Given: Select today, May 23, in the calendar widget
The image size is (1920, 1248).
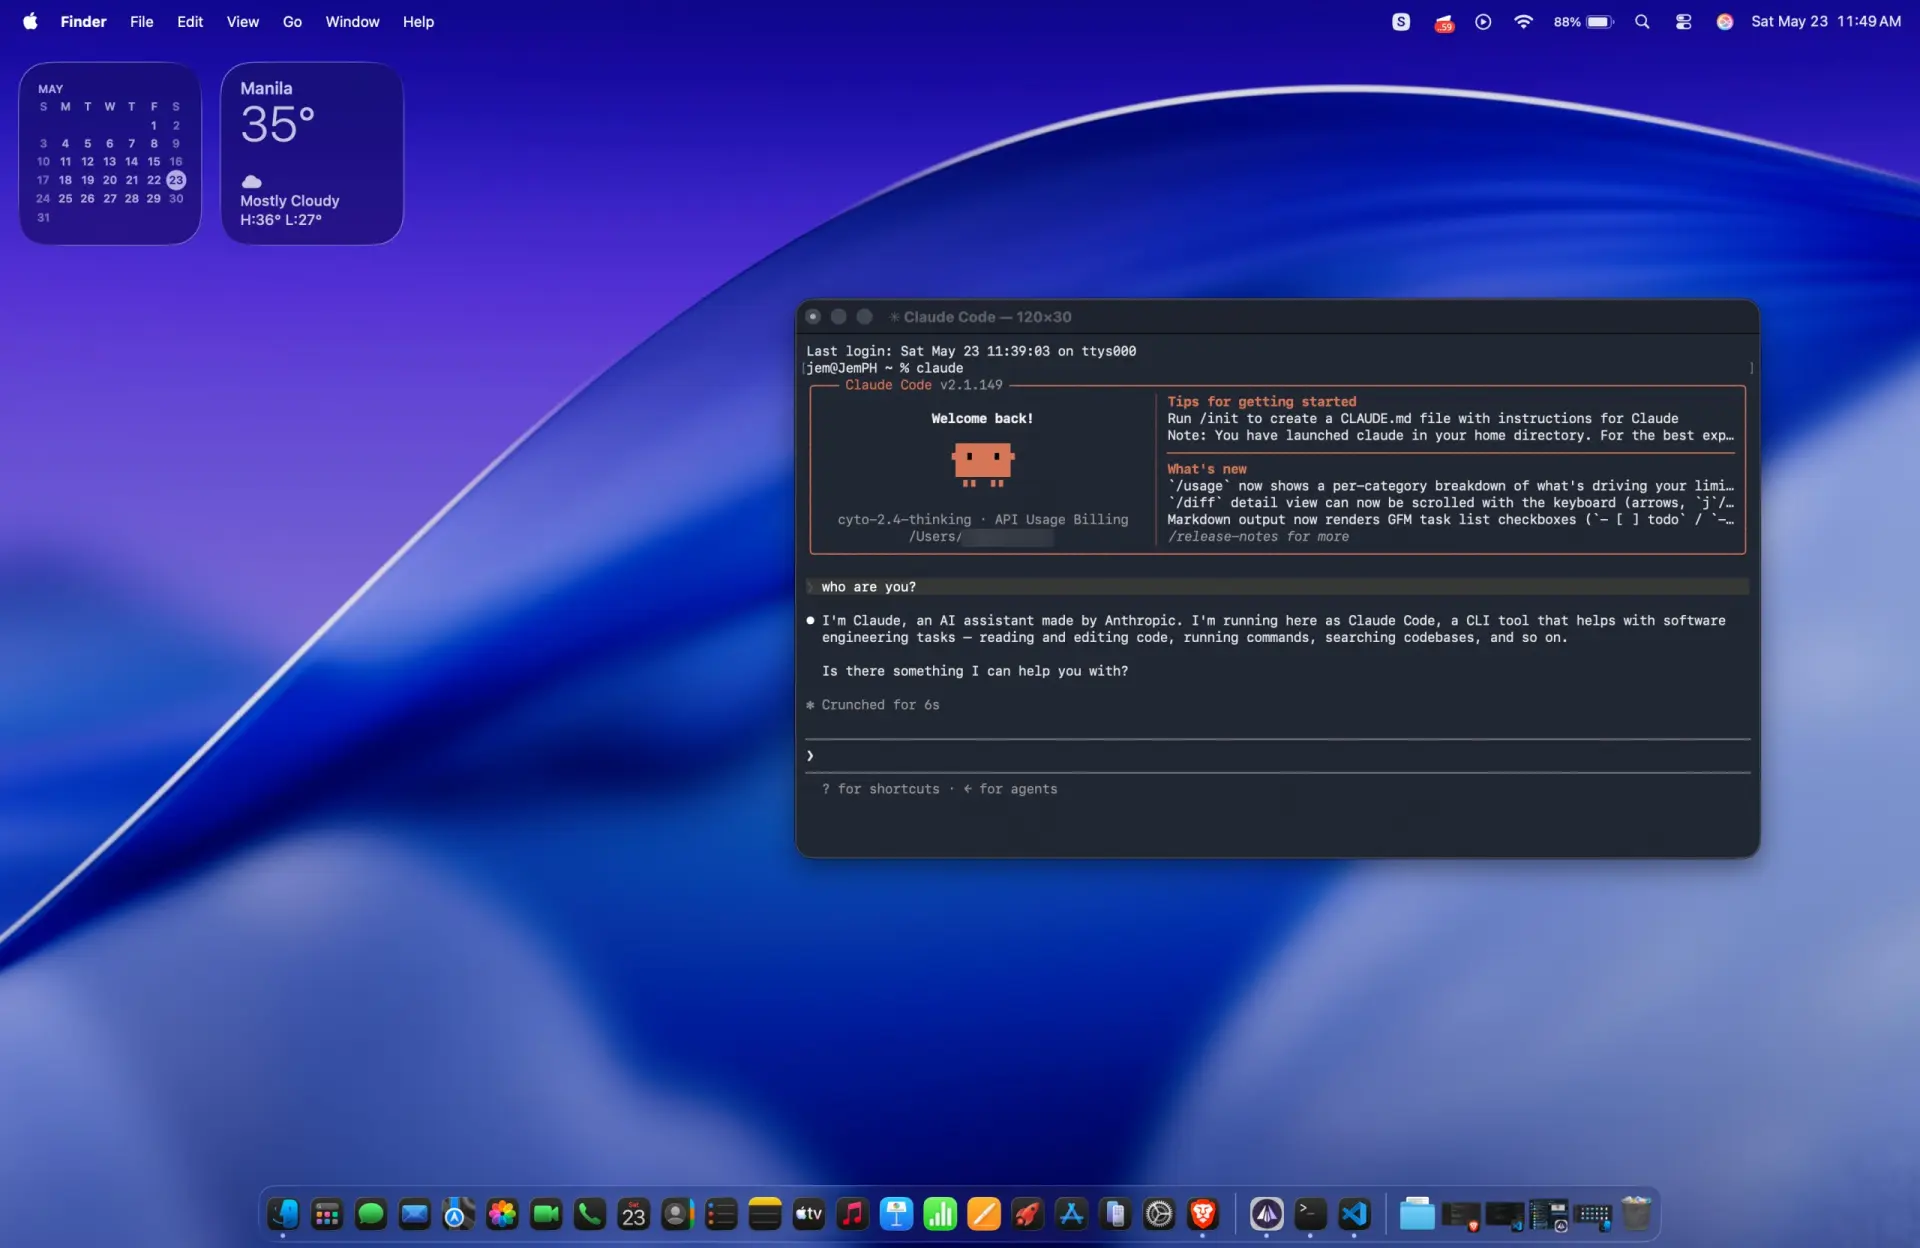Looking at the screenshot, I should tap(176, 180).
